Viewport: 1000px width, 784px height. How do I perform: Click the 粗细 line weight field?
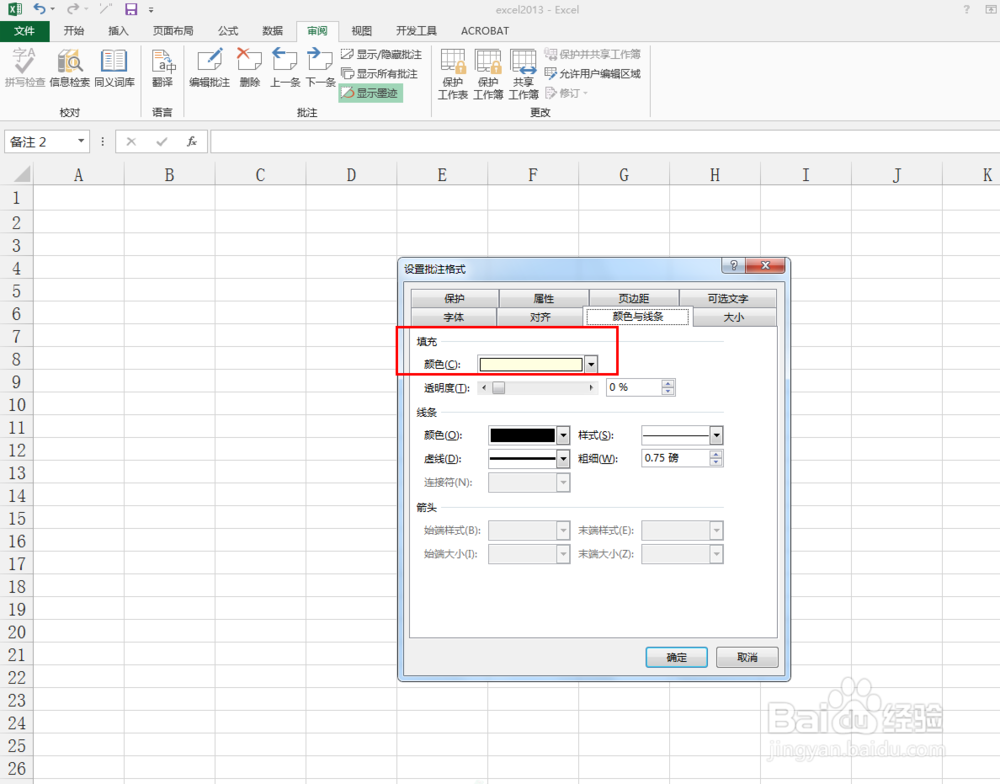coord(675,458)
